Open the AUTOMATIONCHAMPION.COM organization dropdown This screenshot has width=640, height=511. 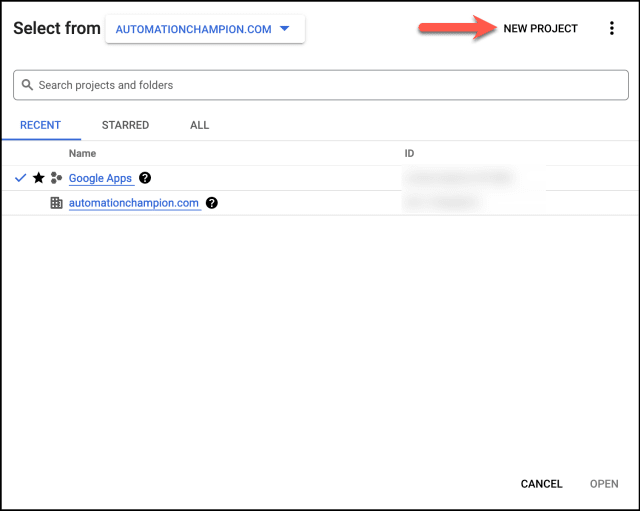(x=205, y=29)
